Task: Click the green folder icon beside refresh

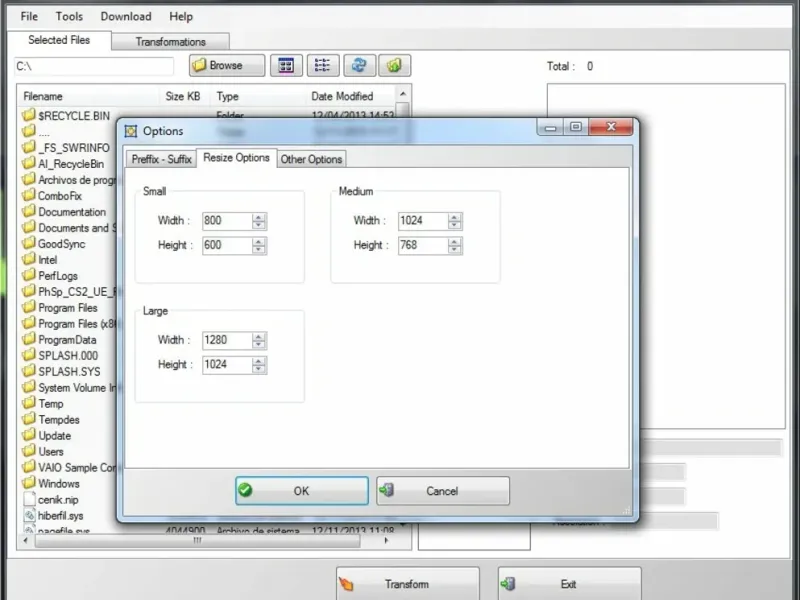Action: (x=394, y=65)
